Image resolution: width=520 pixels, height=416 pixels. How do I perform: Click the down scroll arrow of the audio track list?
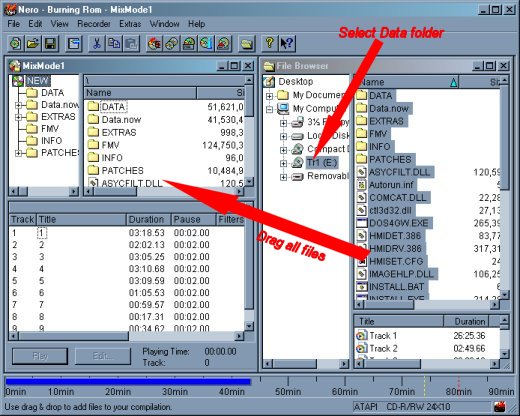pos(249,326)
